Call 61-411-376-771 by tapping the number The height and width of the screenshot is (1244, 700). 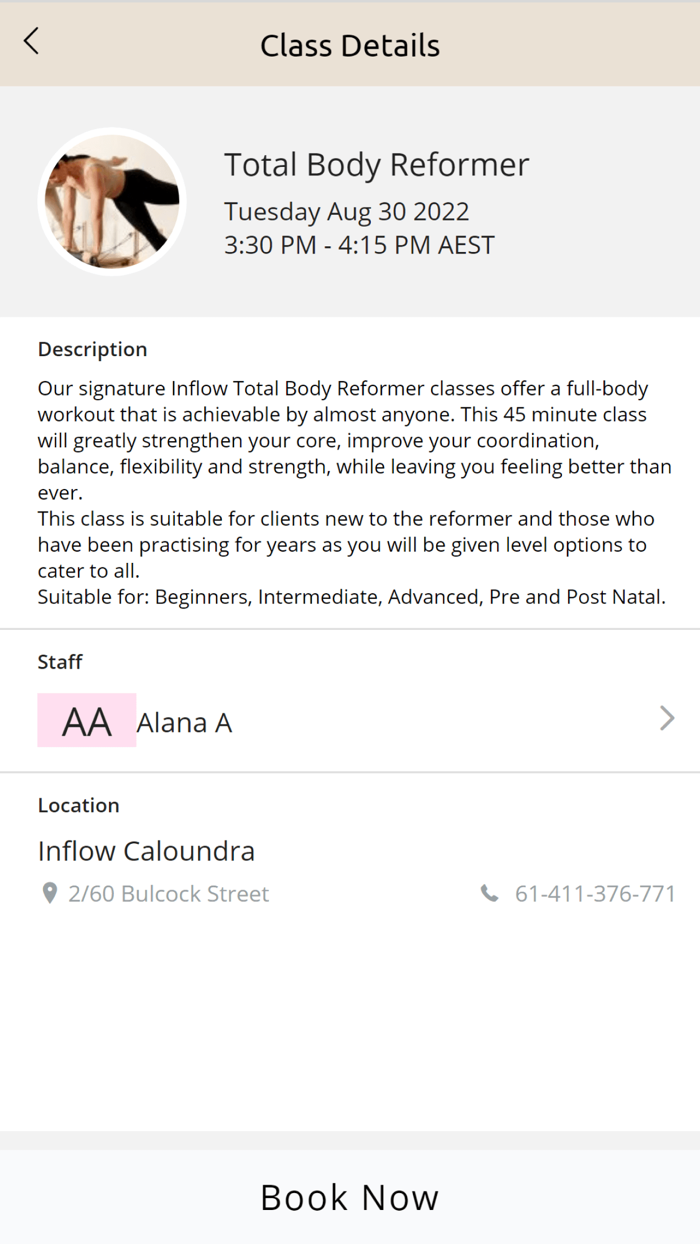click(594, 893)
